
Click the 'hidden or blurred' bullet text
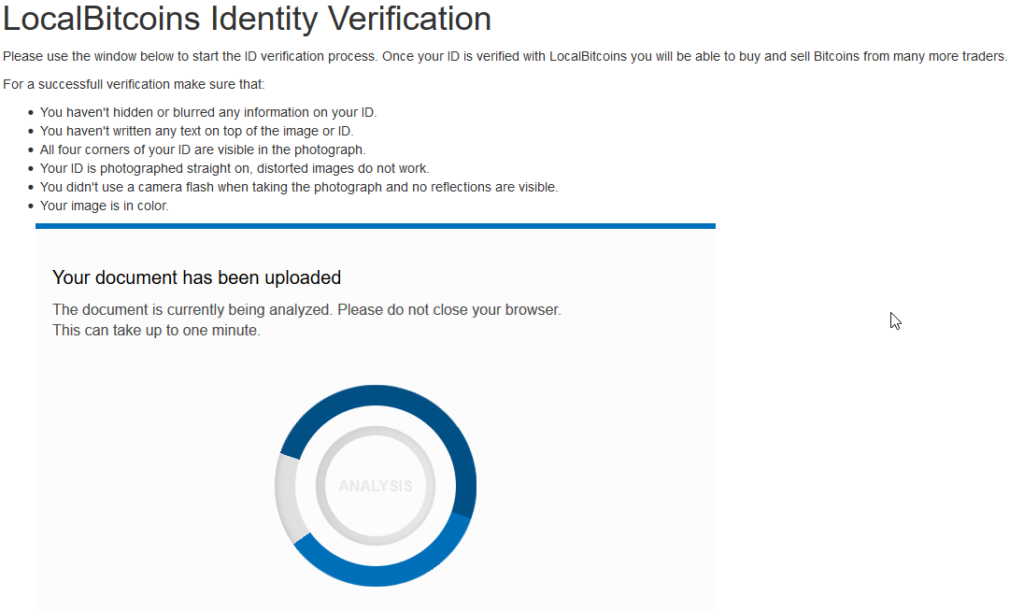click(x=208, y=112)
